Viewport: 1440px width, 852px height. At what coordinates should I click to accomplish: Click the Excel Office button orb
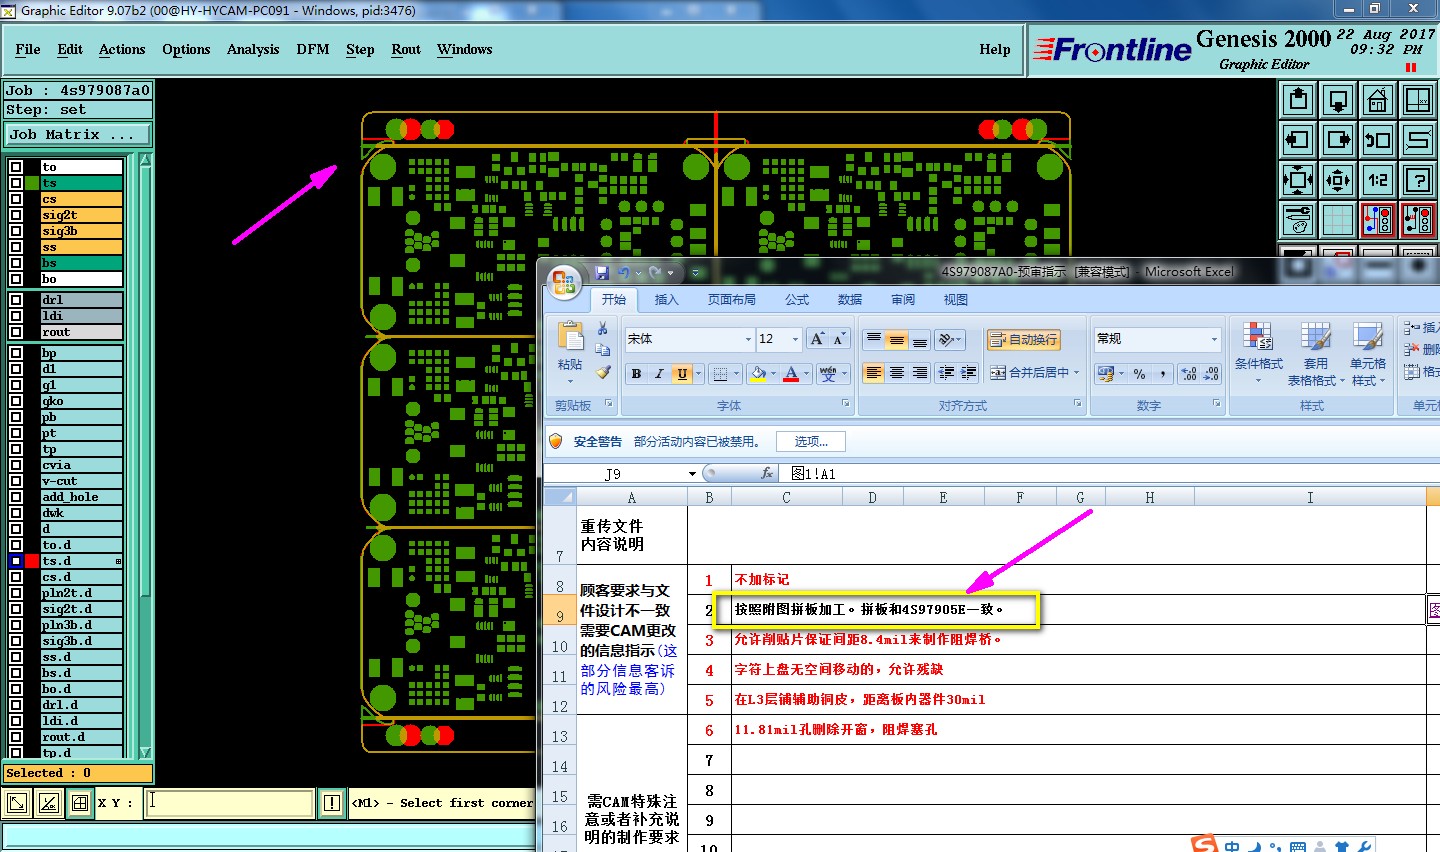564,284
